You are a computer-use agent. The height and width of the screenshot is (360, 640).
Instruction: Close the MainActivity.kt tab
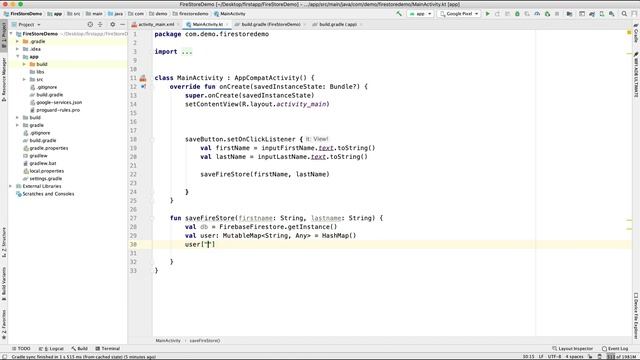pos(227,24)
